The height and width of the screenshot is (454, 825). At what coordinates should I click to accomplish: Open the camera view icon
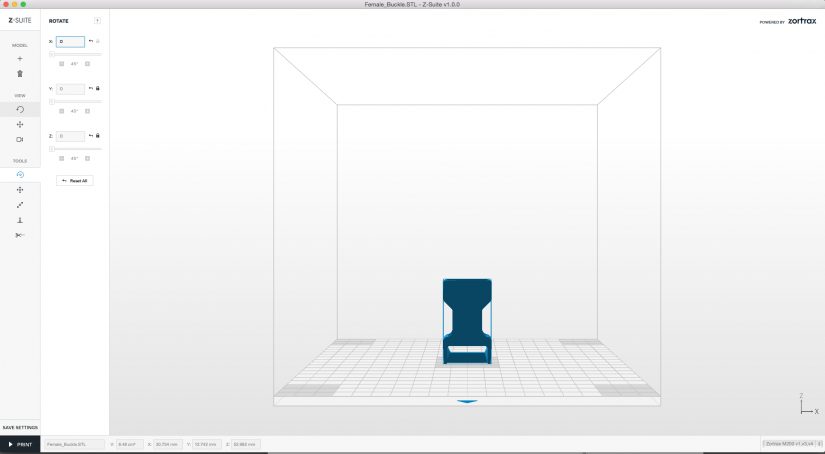coord(20,139)
